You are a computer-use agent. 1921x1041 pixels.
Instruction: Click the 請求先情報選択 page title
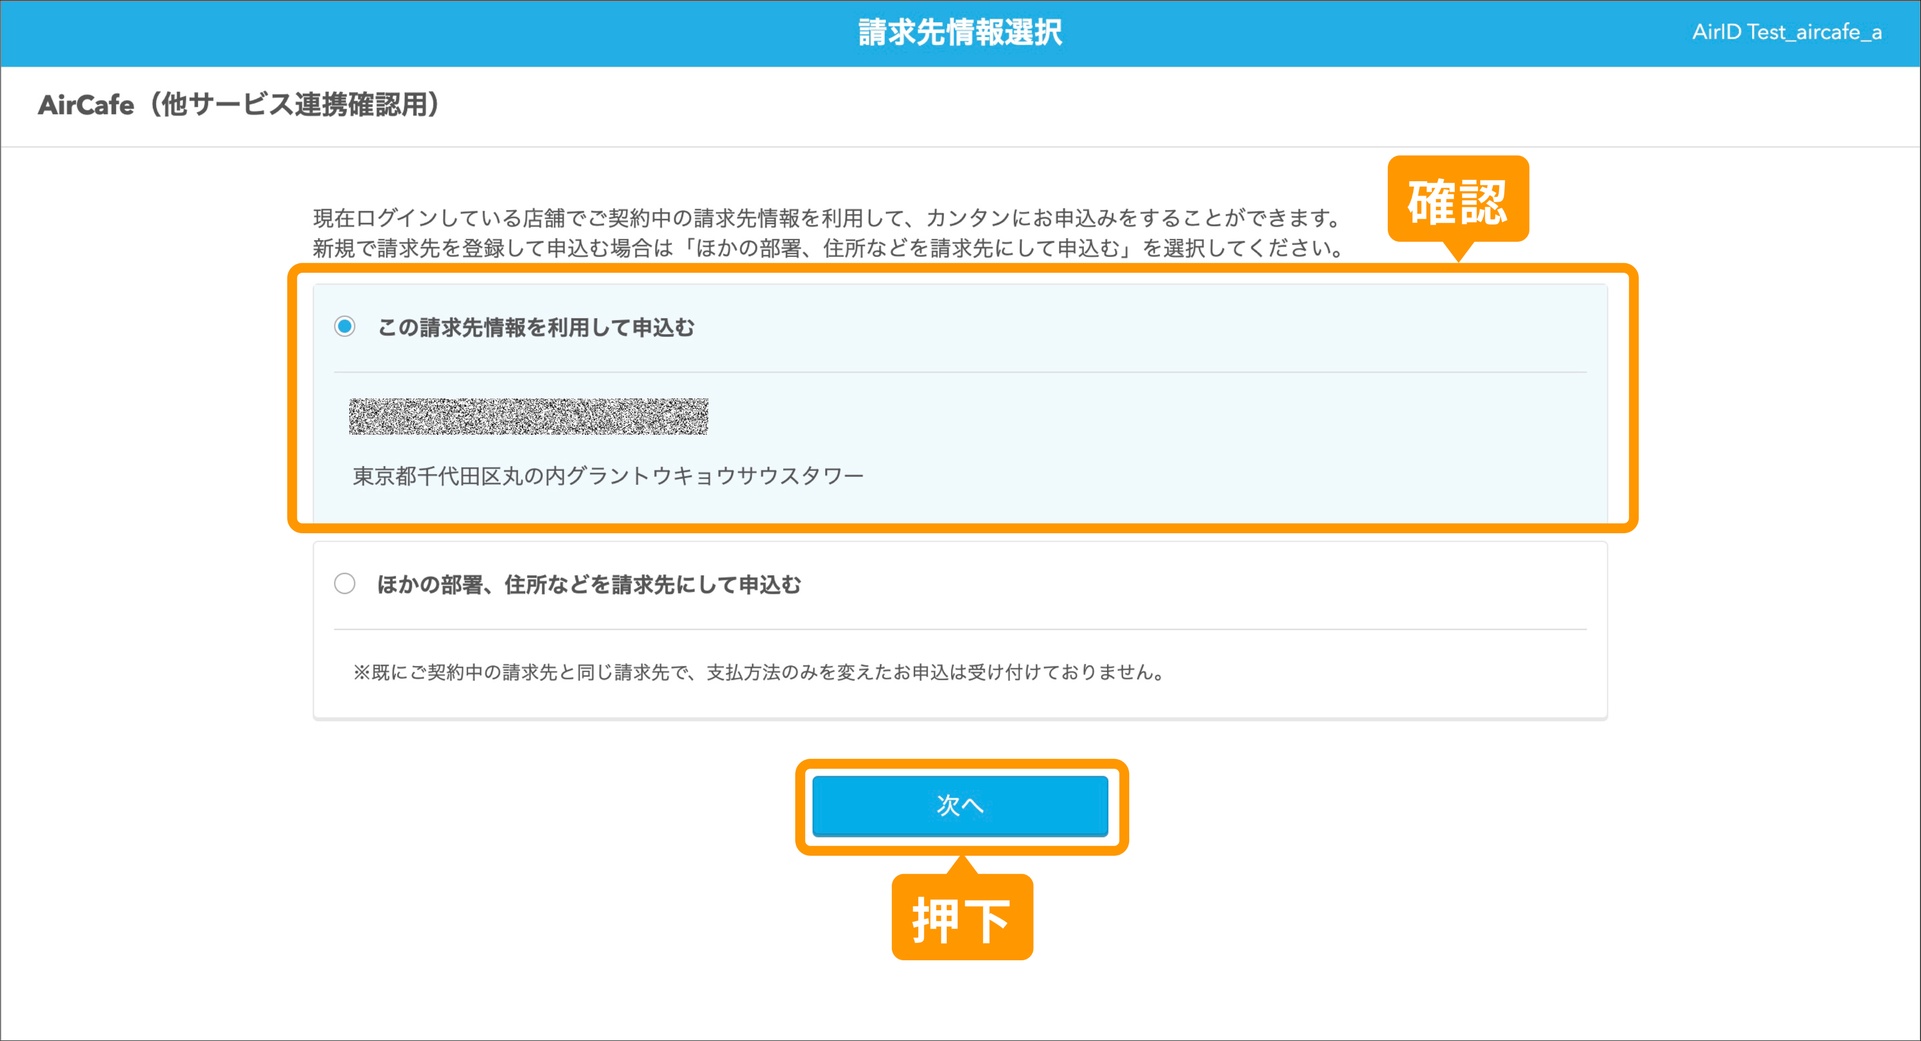pos(960,33)
